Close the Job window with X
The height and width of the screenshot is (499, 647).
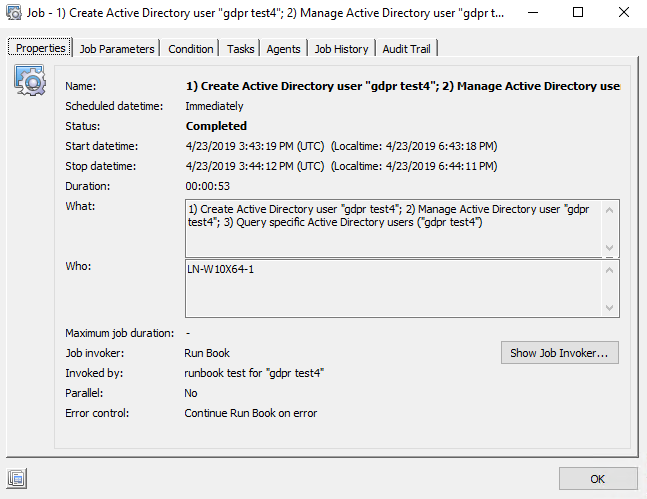point(624,14)
